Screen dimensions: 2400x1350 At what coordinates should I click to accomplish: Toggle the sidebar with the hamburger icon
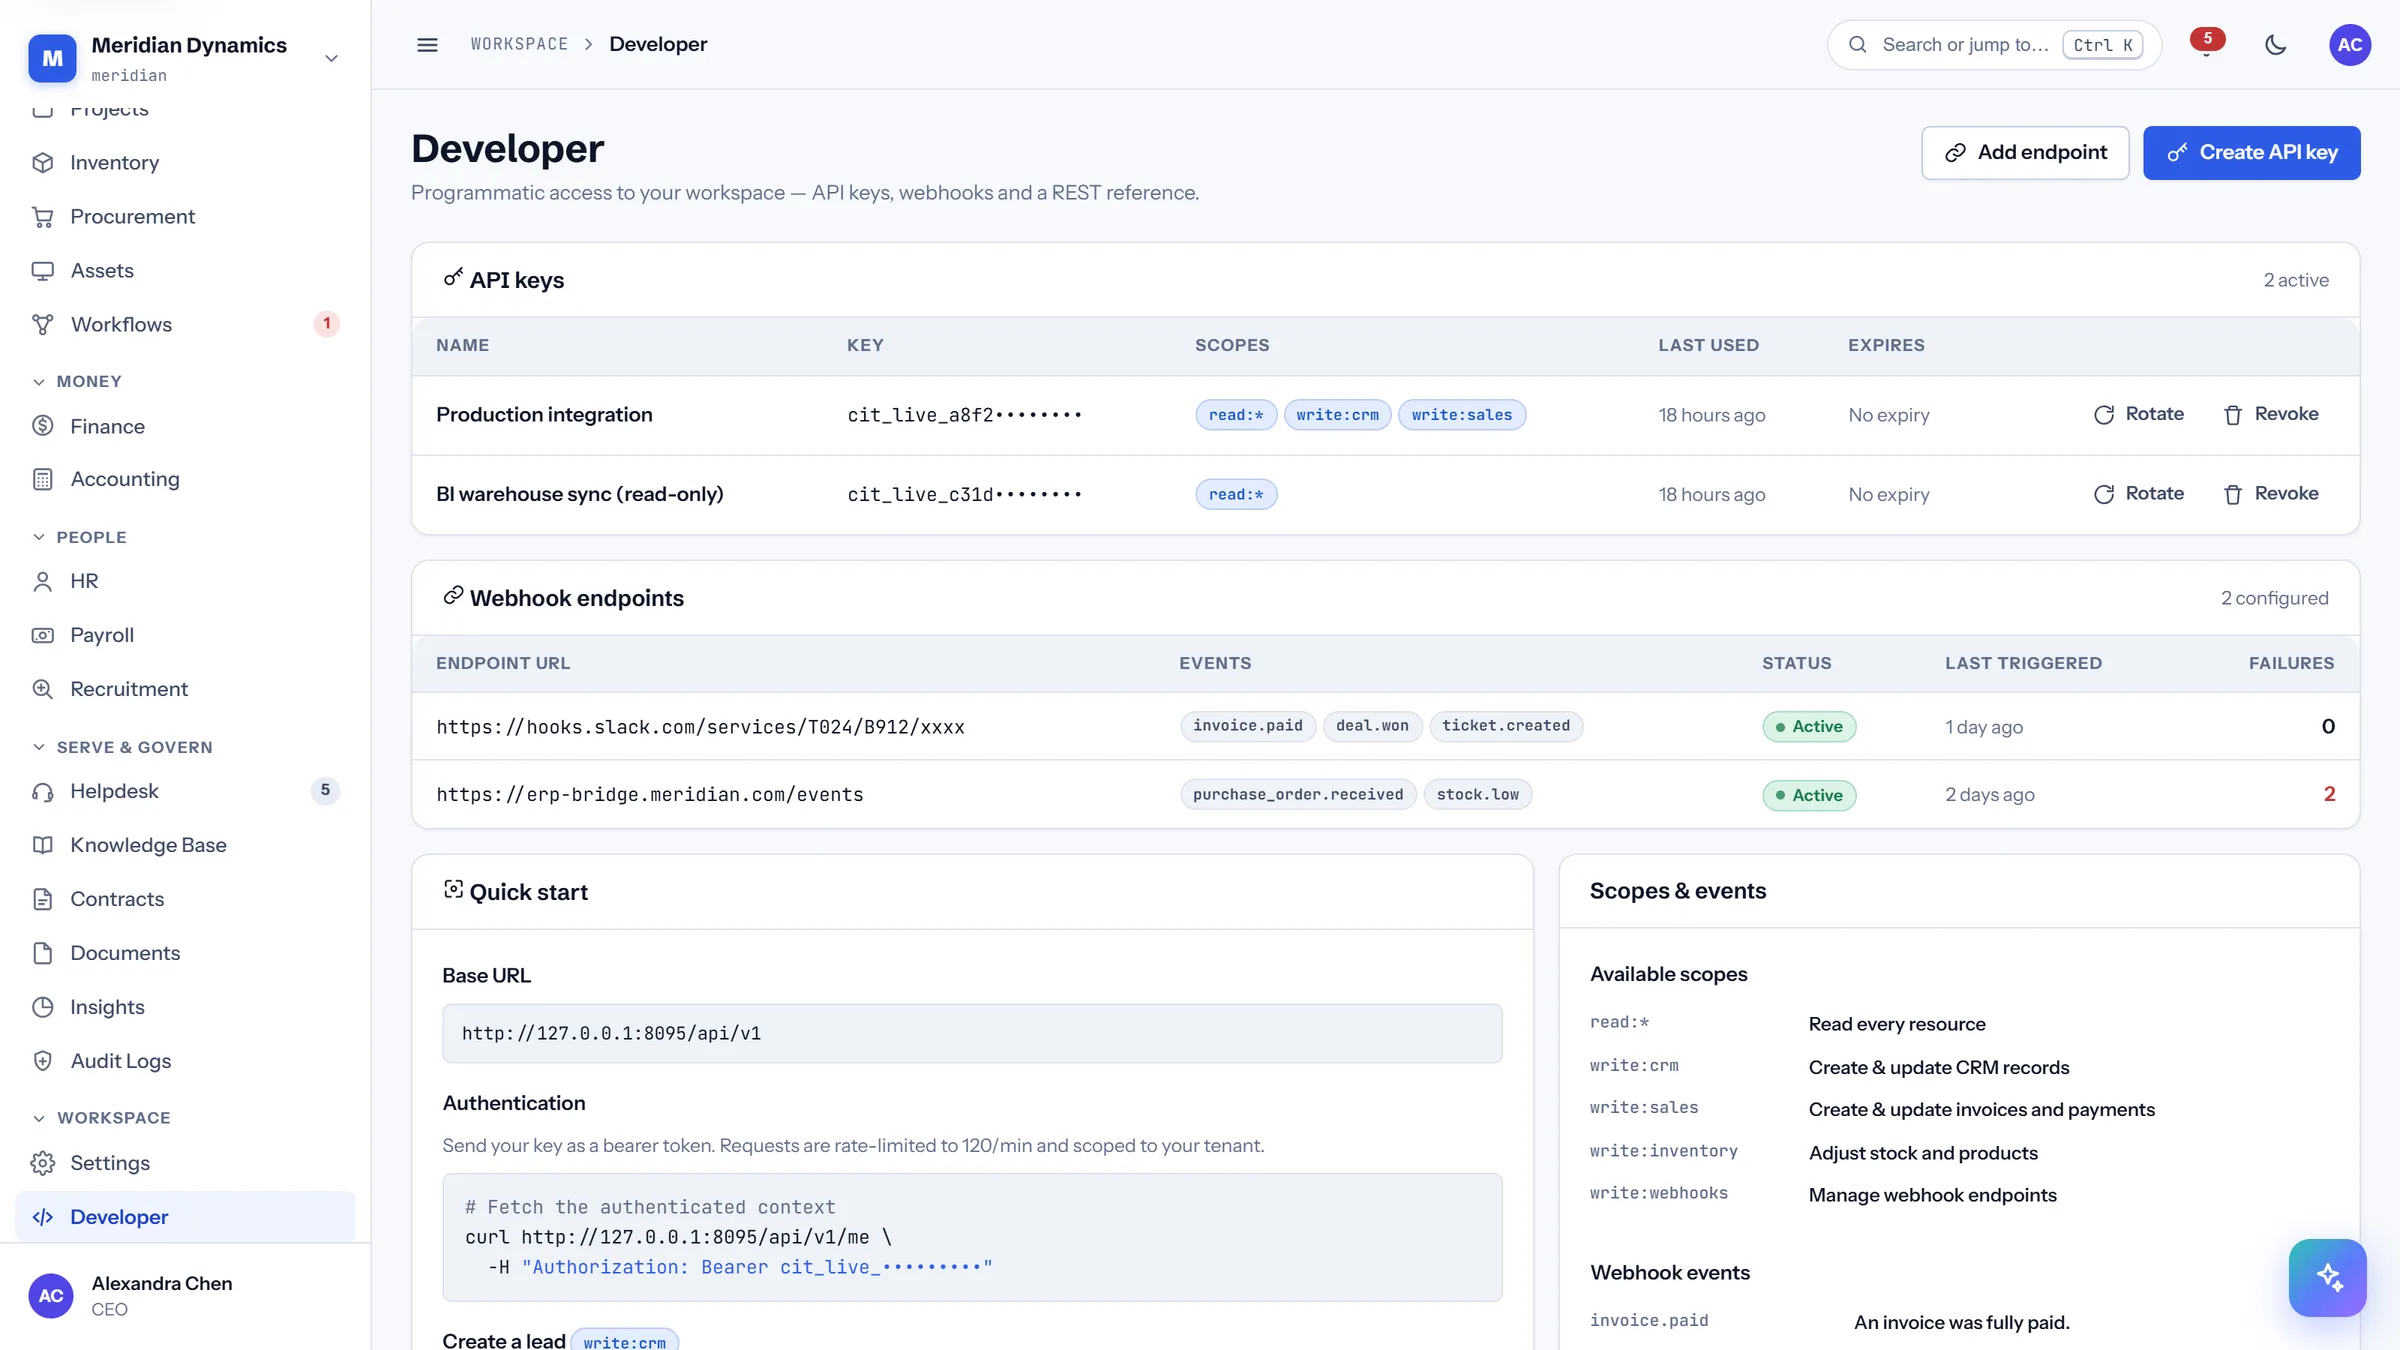tap(427, 45)
